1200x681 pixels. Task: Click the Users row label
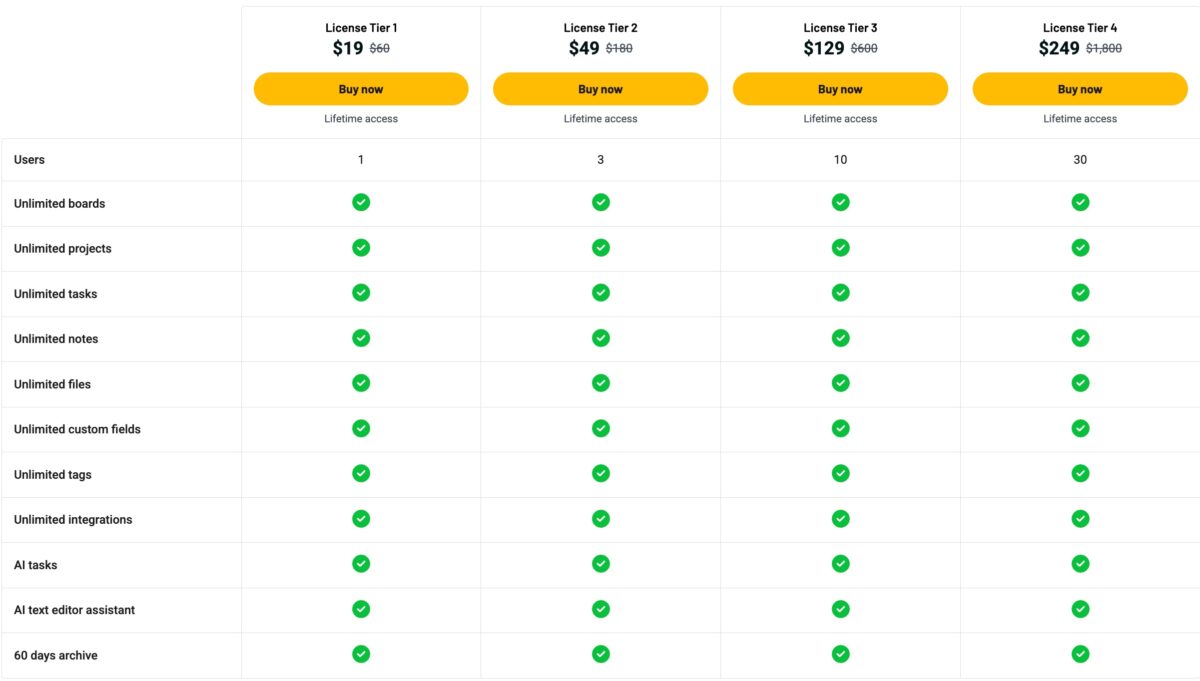pos(30,160)
